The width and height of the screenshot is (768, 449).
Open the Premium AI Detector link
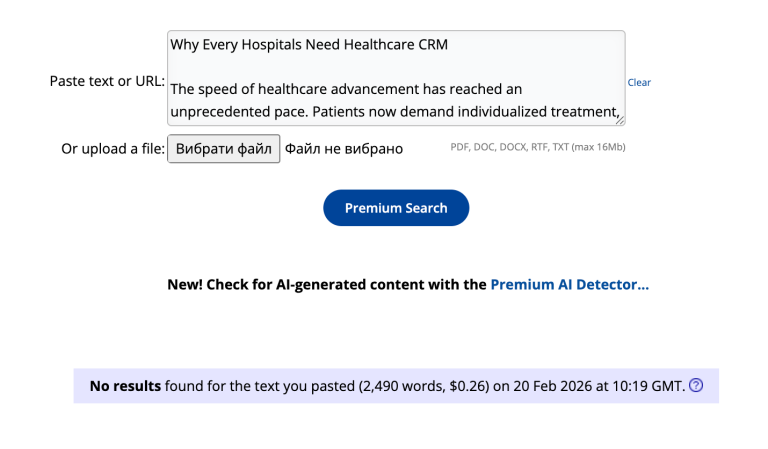point(569,284)
